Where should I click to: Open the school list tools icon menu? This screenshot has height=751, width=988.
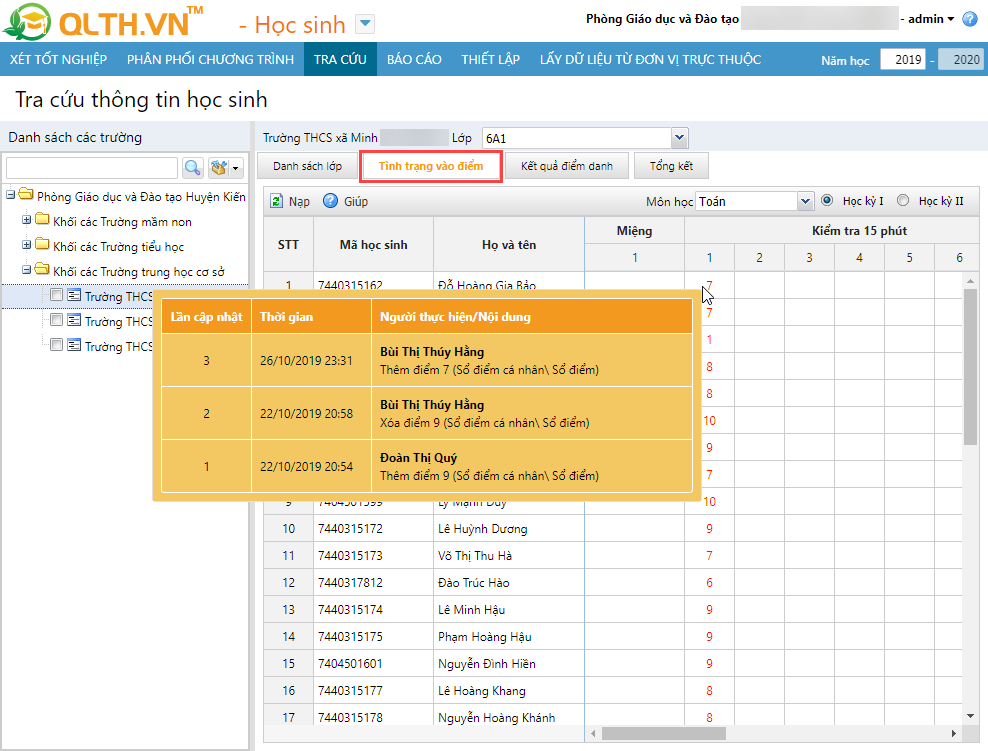tap(223, 167)
